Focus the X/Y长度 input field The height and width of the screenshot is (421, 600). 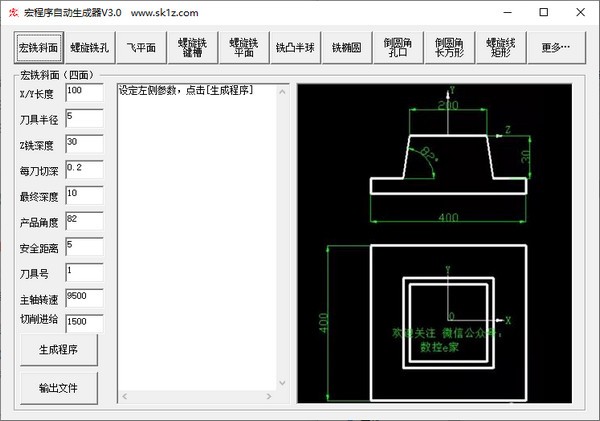click(x=84, y=93)
